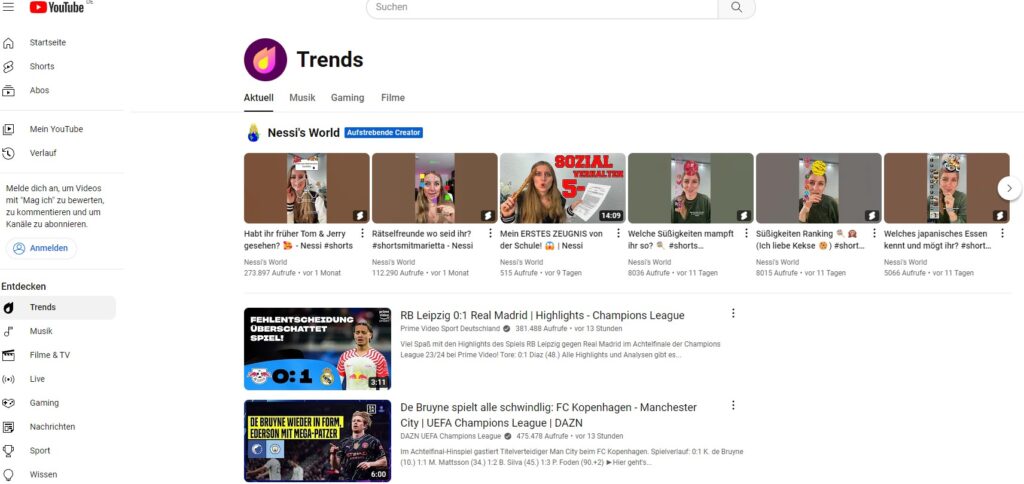This screenshot has width=1024, height=484.
Task: Open RB Leipzig 0:1 Real Madrid title
Action: pyautogui.click(x=542, y=315)
